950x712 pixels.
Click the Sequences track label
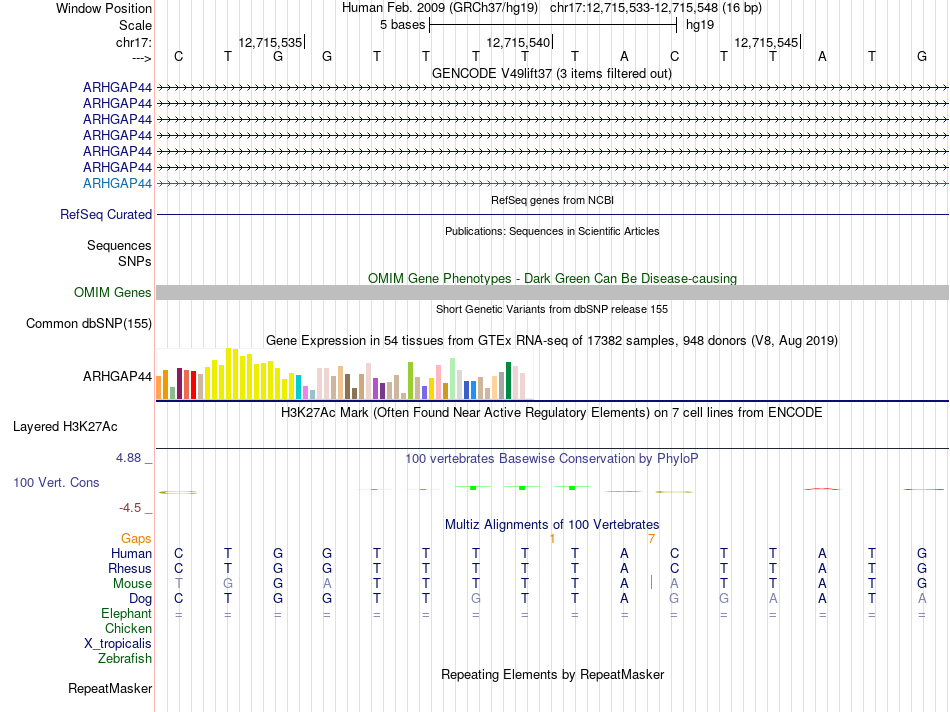coord(119,245)
